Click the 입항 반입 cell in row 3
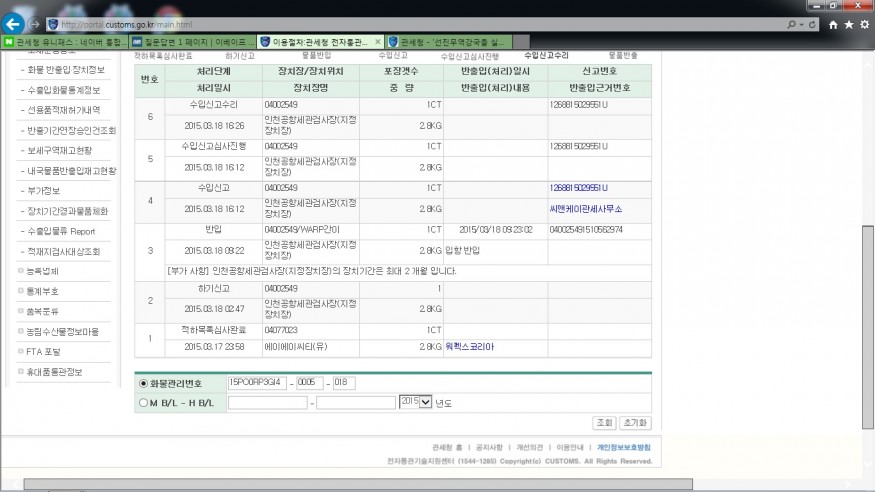Image resolution: width=875 pixels, height=492 pixels. click(x=496, y=250)
